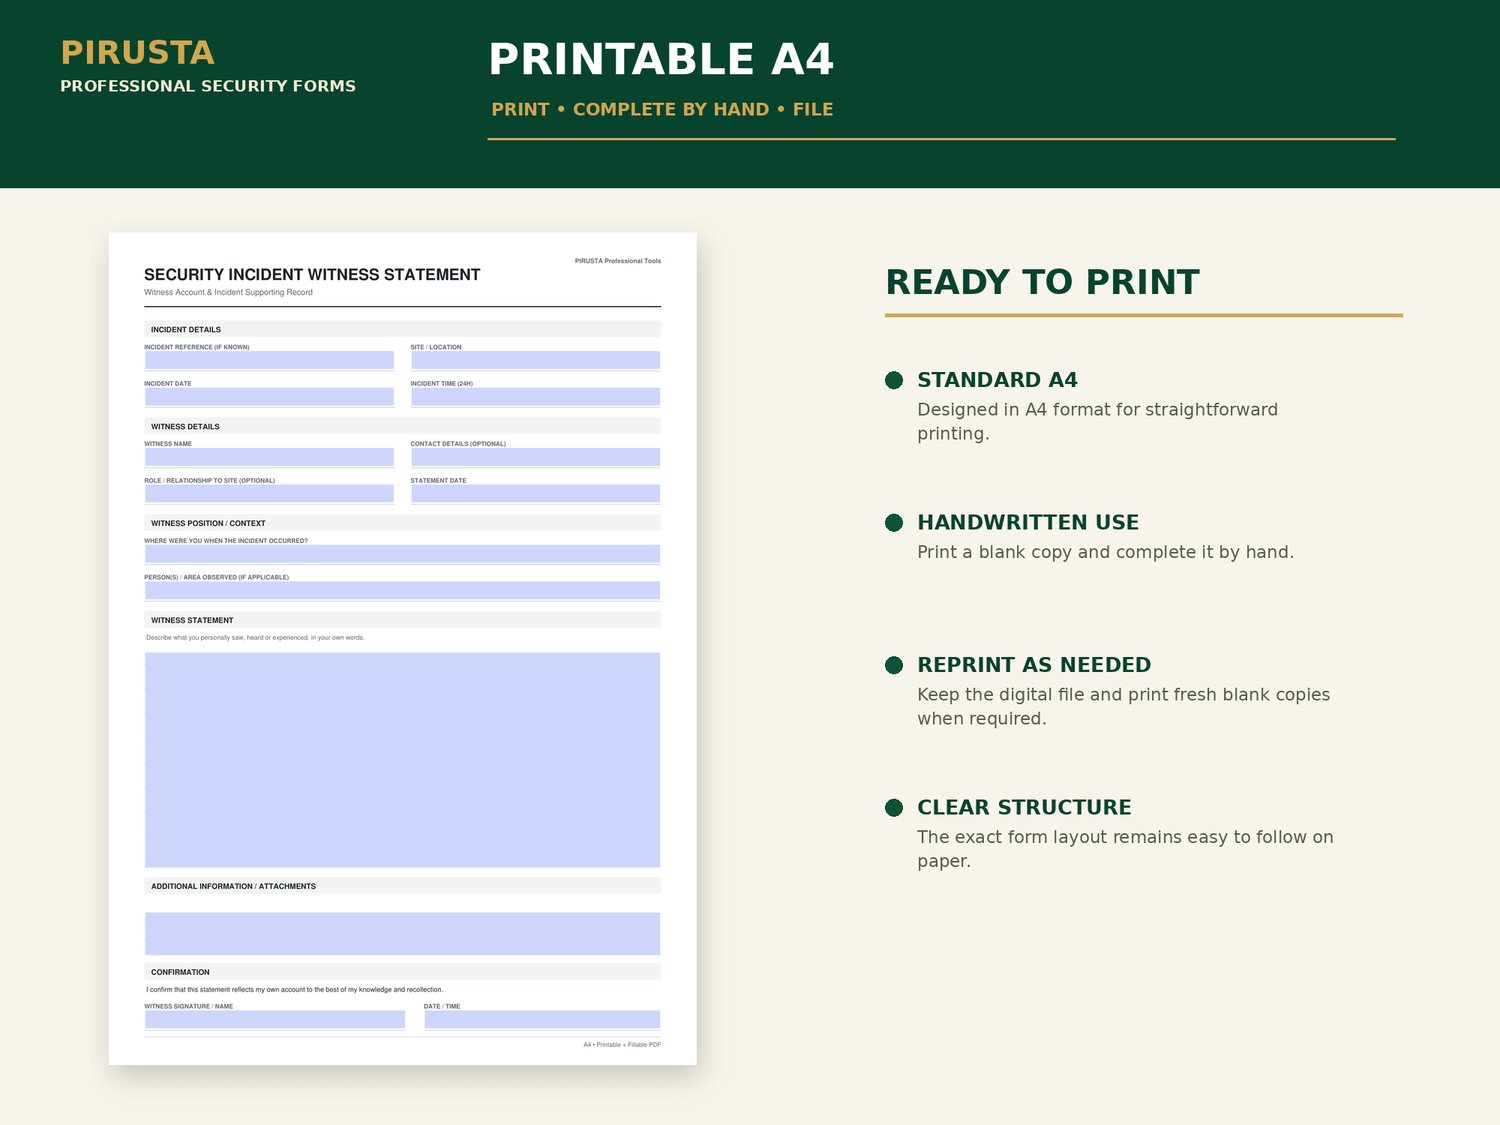The height and width of the screenshot is (1125, 1500).
Task: Select the Role / Relationship to Site field
Action: click(x=269, y=494)
